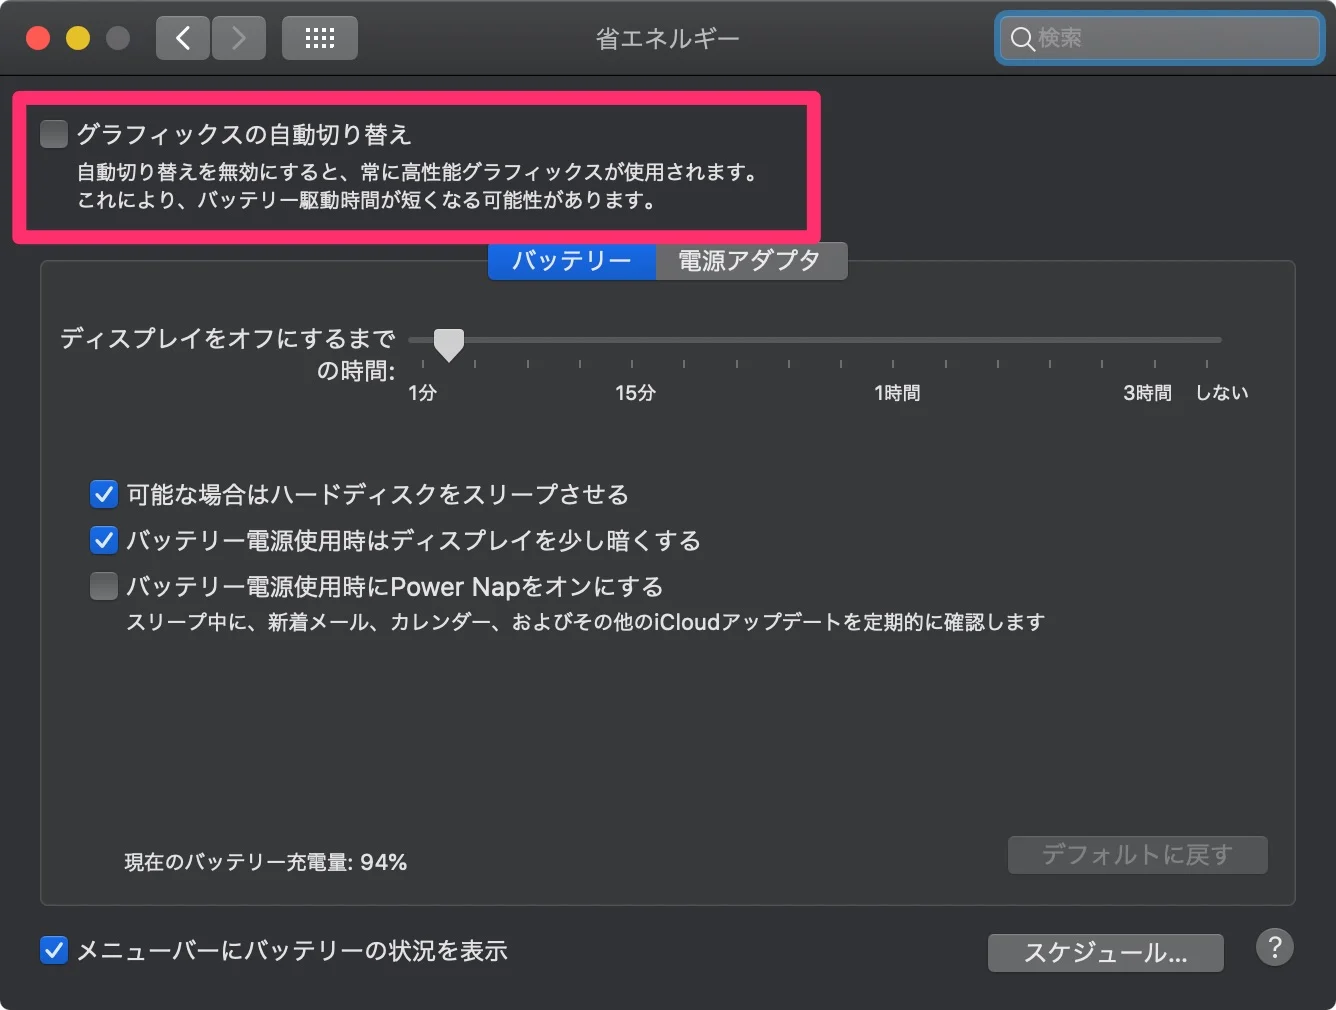Close the window with the red button
Viewport: 1336px width, 1010px height.
coord(38,38)
